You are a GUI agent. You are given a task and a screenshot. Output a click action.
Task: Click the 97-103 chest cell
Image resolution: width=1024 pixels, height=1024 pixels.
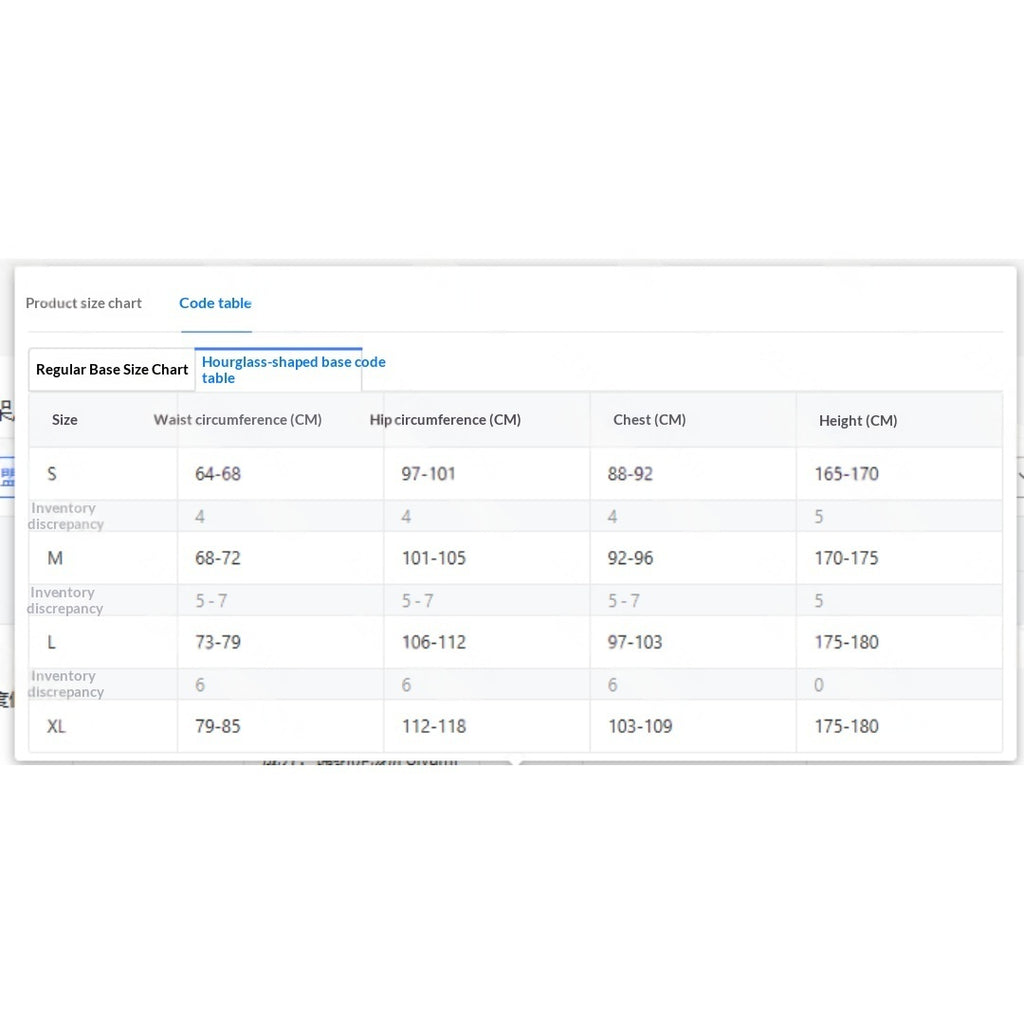635,643
